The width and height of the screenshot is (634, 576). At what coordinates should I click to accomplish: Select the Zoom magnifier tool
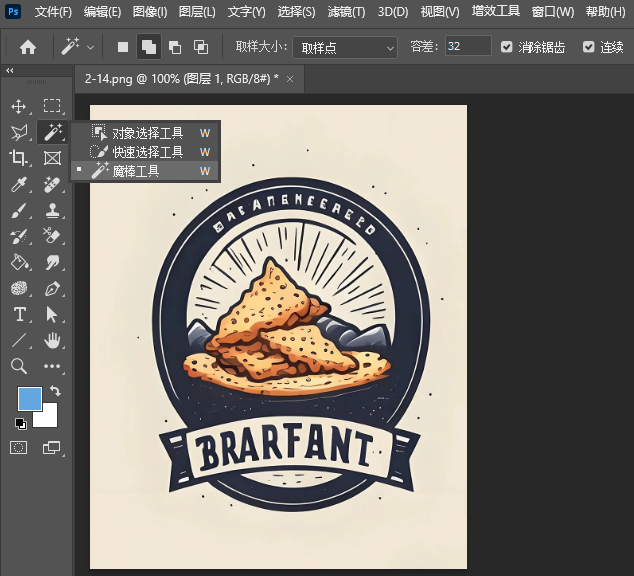pyautogui.click(x=18, y=367)
